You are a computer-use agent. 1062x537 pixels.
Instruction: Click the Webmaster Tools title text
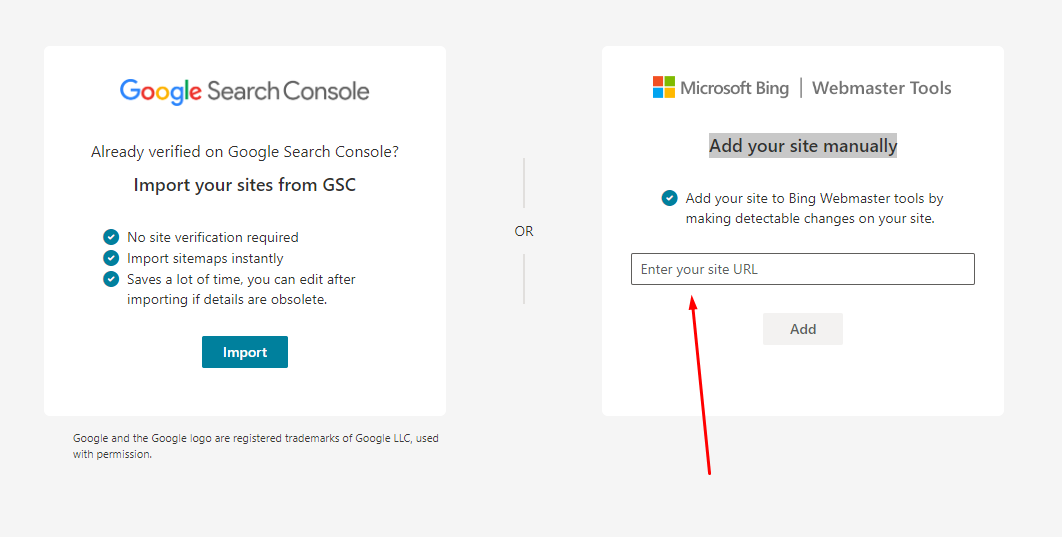coord(881,88)
